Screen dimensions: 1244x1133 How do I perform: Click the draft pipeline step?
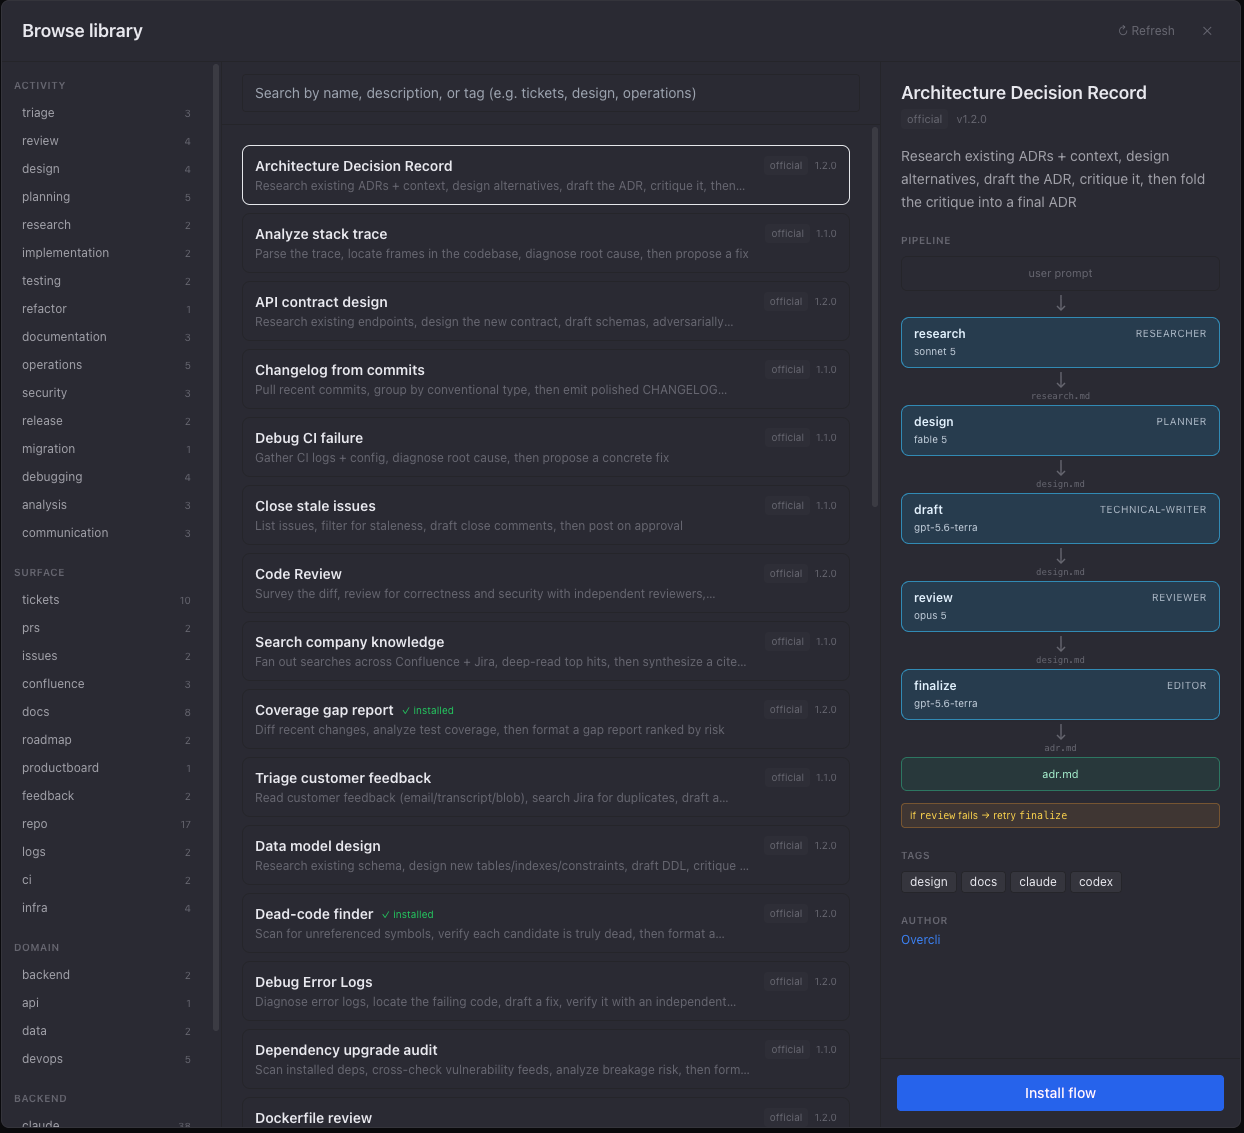(1060, 518)
